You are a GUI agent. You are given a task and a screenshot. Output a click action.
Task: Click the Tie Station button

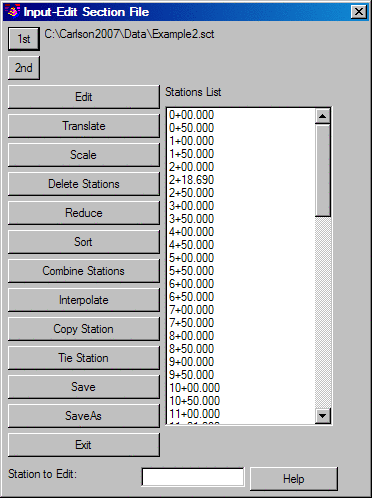click(x=84, y=358)
